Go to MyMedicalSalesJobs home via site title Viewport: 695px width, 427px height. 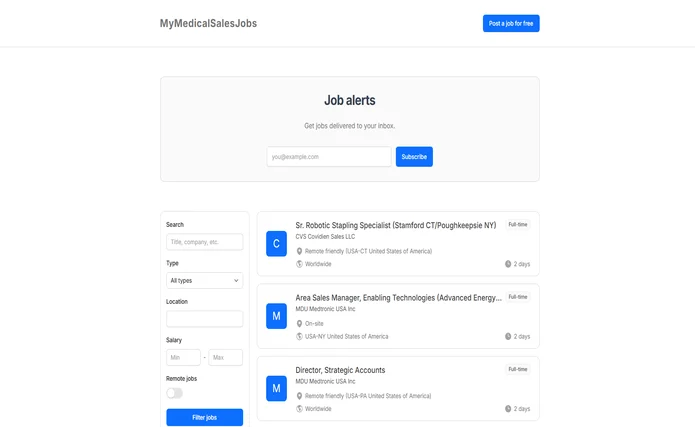pos(208,23)
